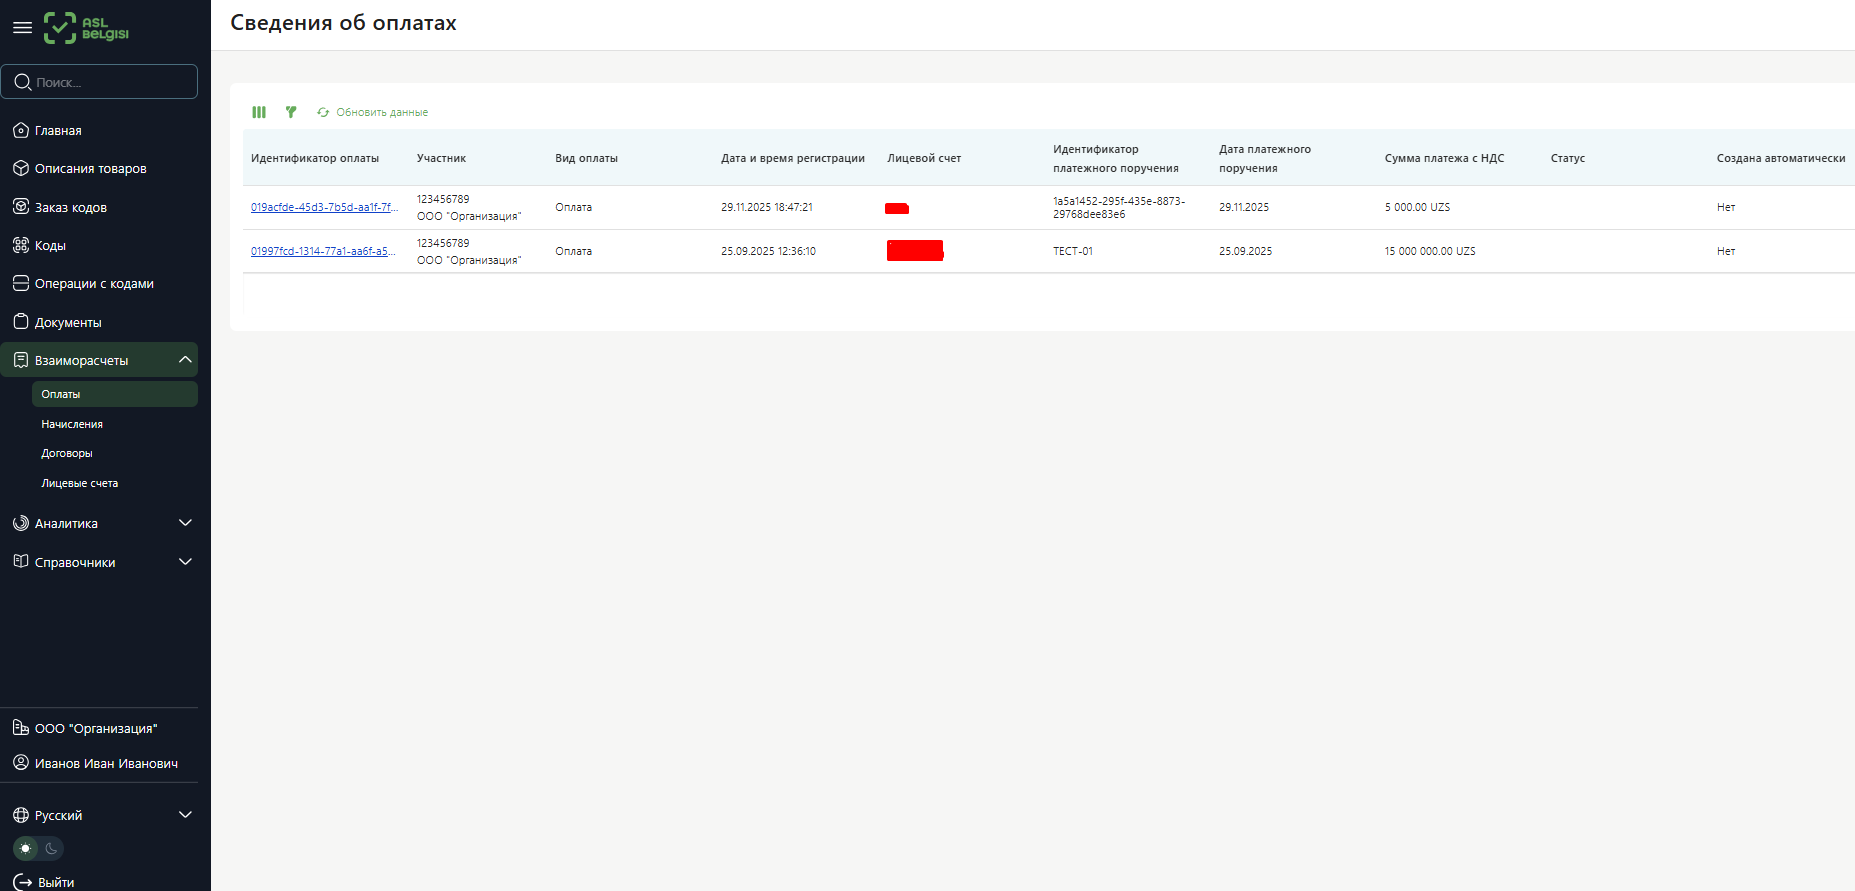Click the search magnifier icon
The image size is (1855, 891).
coord(23,82)
